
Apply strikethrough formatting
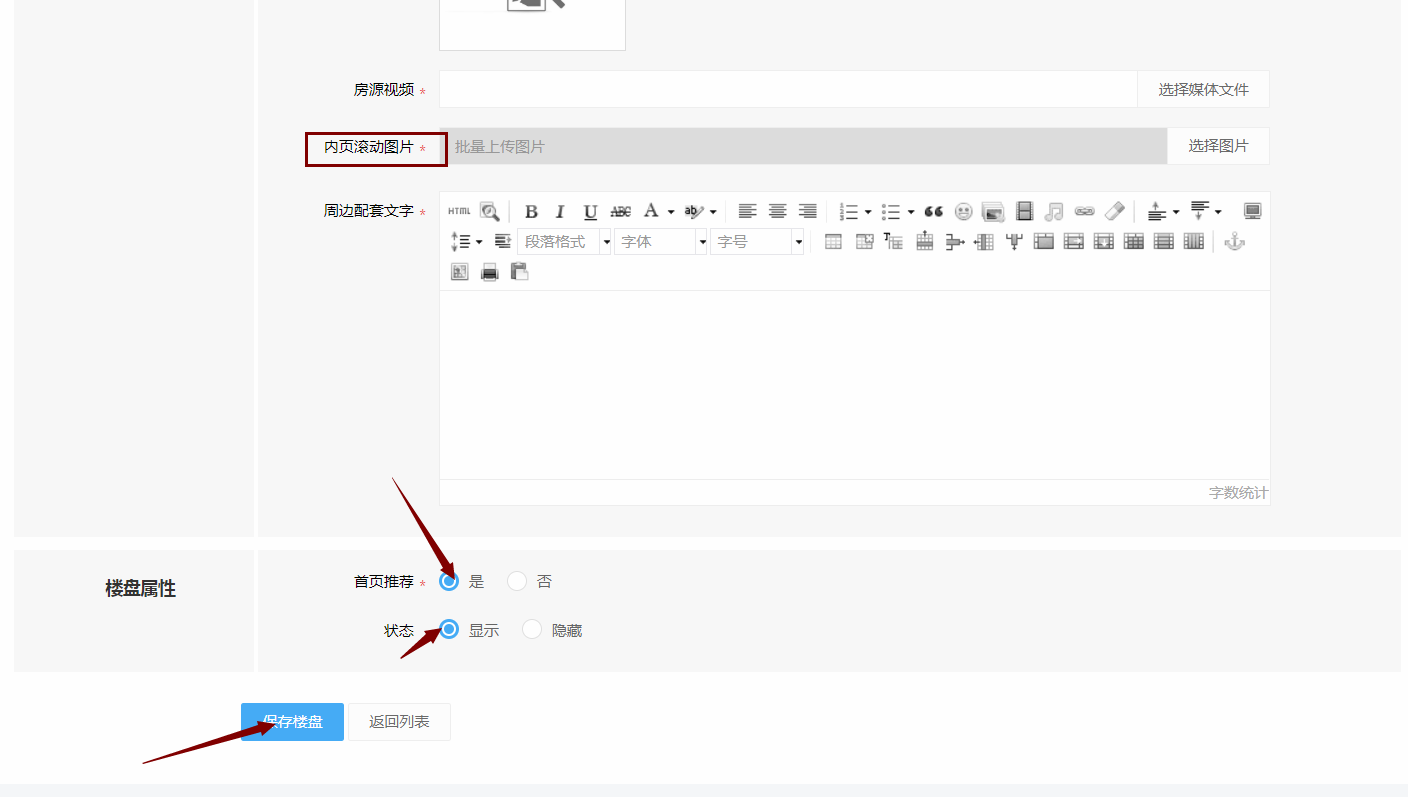(x=621, y=211)
